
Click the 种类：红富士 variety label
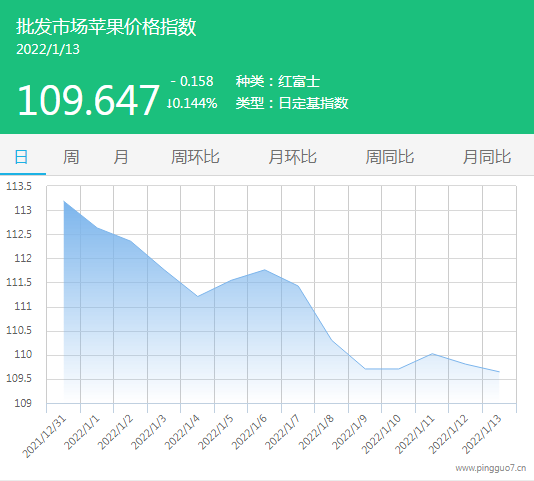(278, 81)
